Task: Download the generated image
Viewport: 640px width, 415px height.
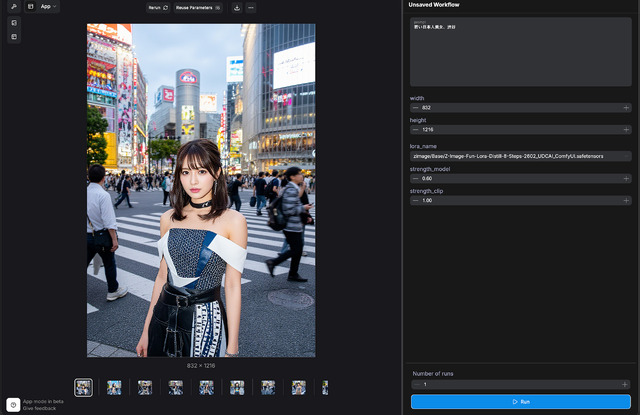Action: click(x=237, y=7)
